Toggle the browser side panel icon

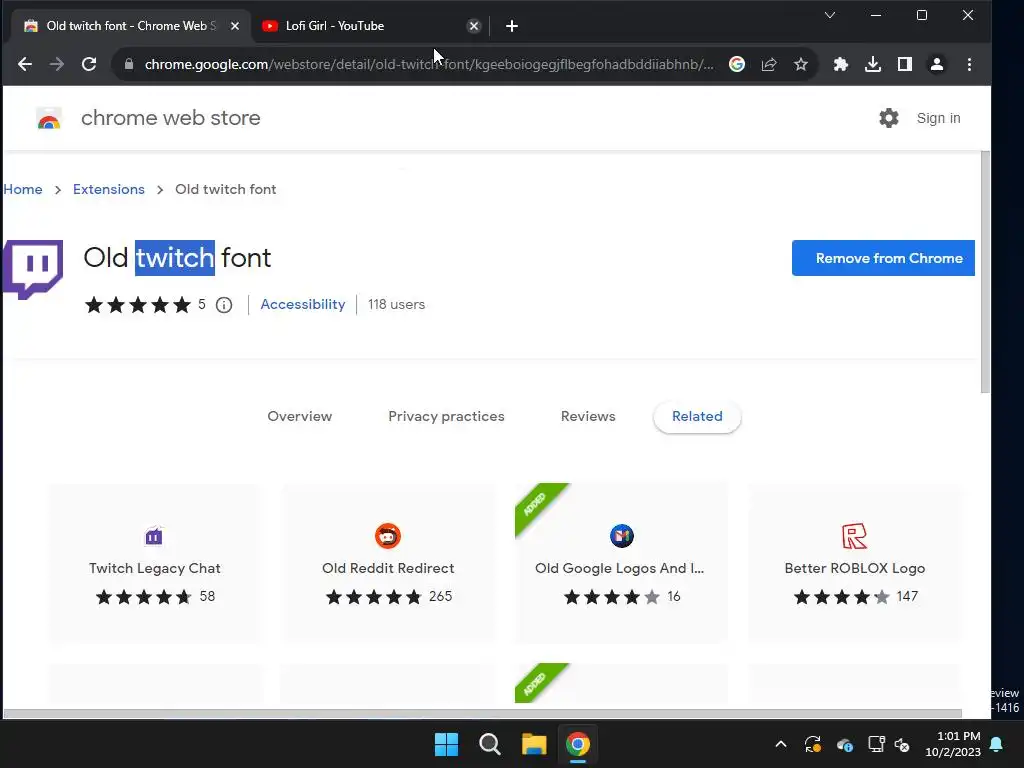[x=904, y=64]
